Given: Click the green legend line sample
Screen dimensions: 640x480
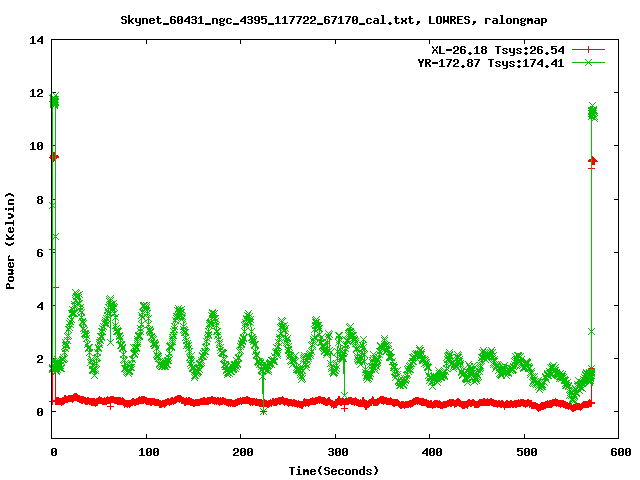Looking at the screenshot, I should coord(588,62).
